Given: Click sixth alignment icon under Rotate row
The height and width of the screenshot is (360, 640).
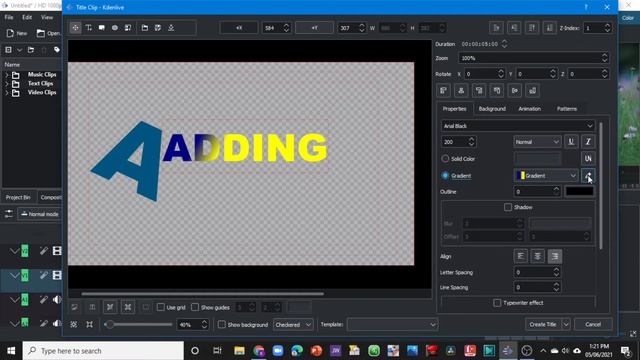Looking at the screenshot, I should (x=533, y=91).
